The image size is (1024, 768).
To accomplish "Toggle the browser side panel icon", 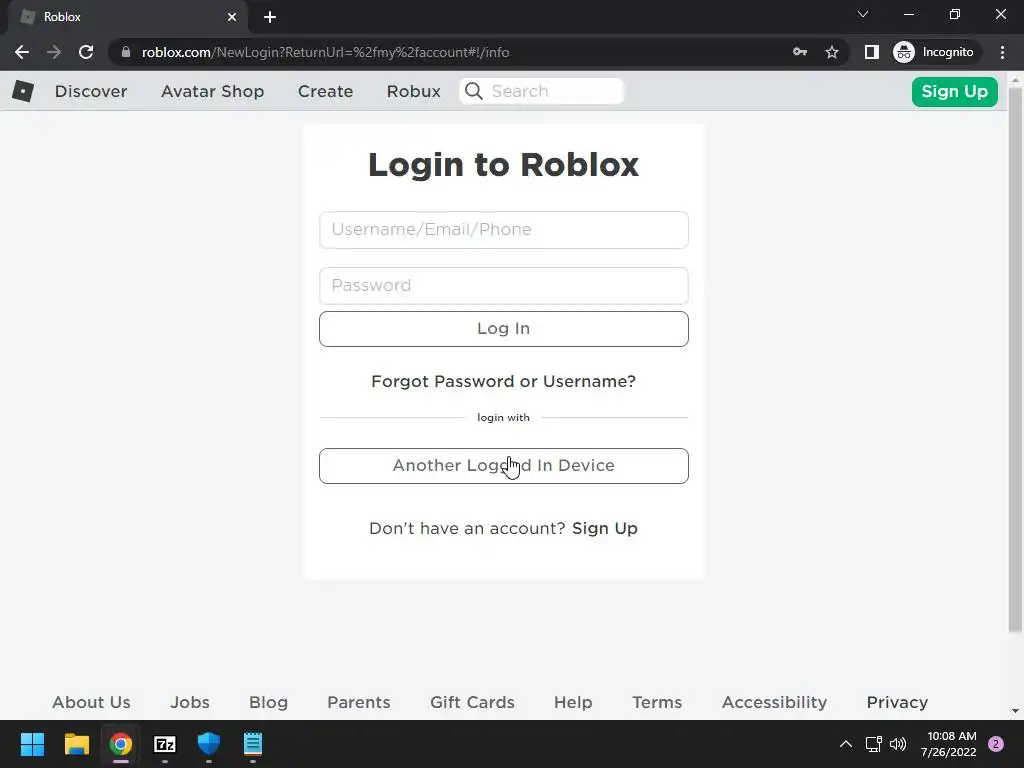I will [871, 52].
